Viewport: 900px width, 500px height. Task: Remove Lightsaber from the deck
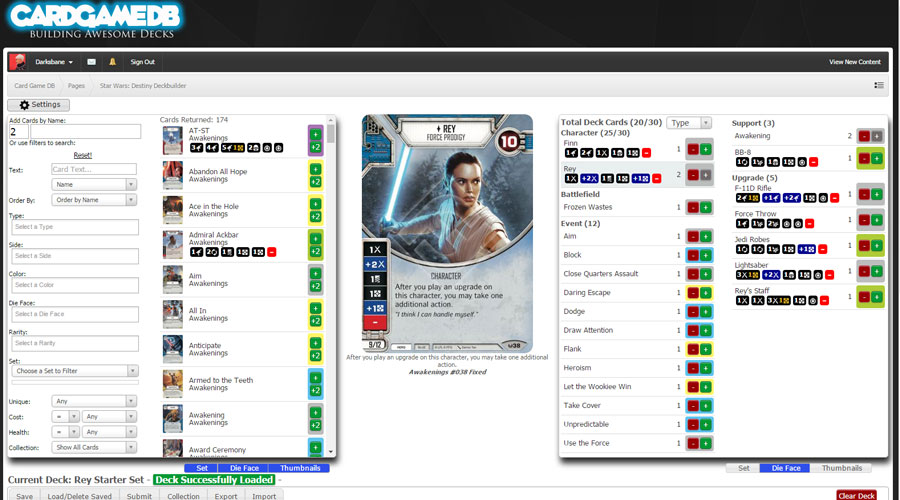pyautogui.click(x=863, y=271)
